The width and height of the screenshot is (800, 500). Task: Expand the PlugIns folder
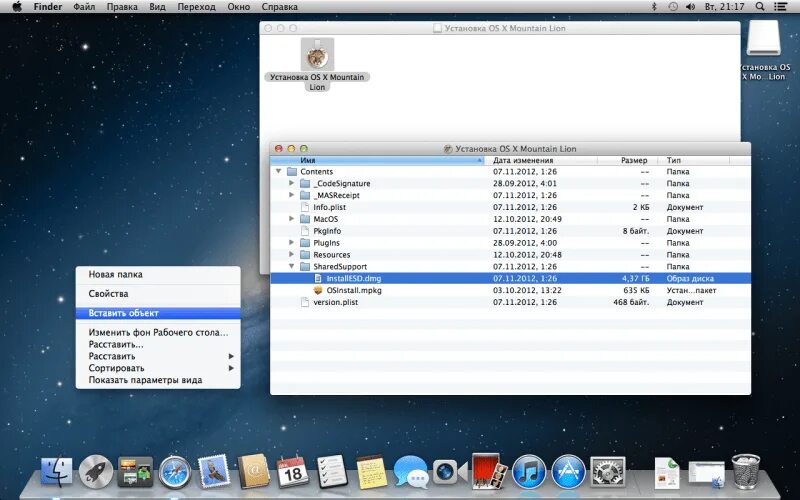[x=291, y=243]
